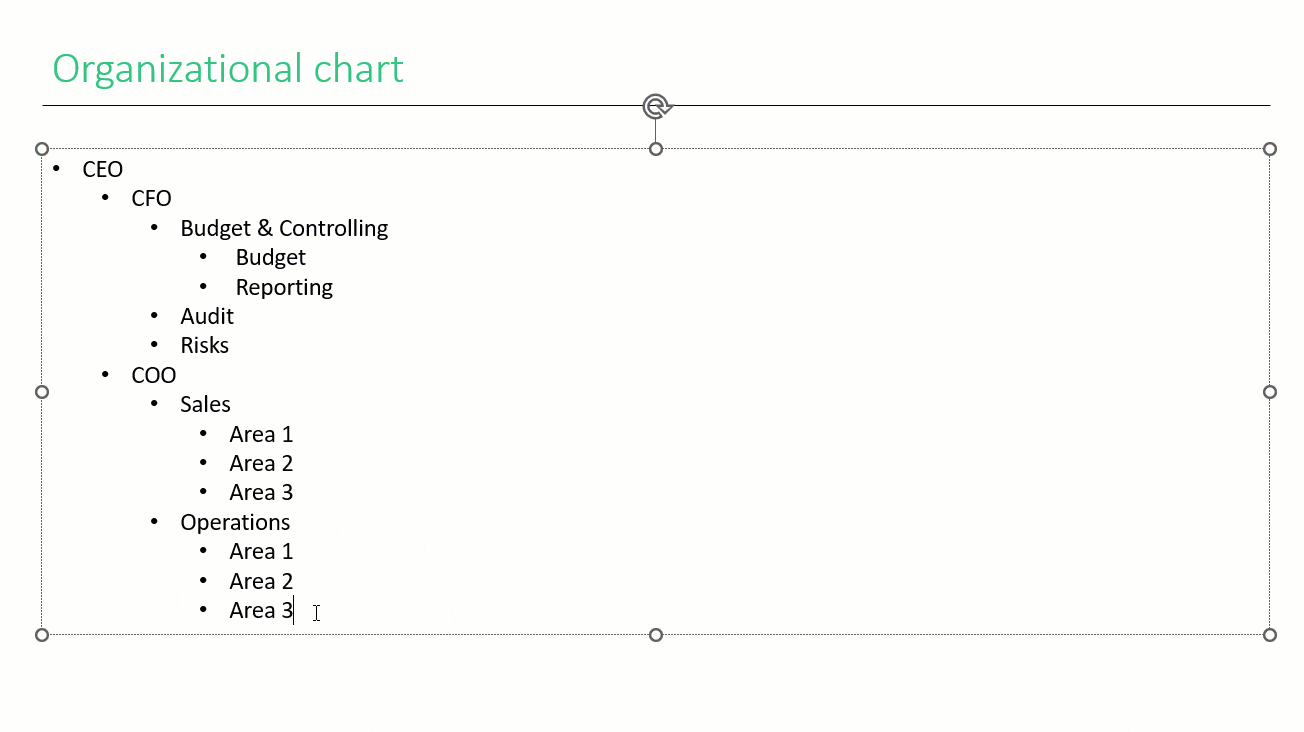The image size is (1304, 732).
Task: Click the Sales bullet line
Action: [x=205, y=404]
